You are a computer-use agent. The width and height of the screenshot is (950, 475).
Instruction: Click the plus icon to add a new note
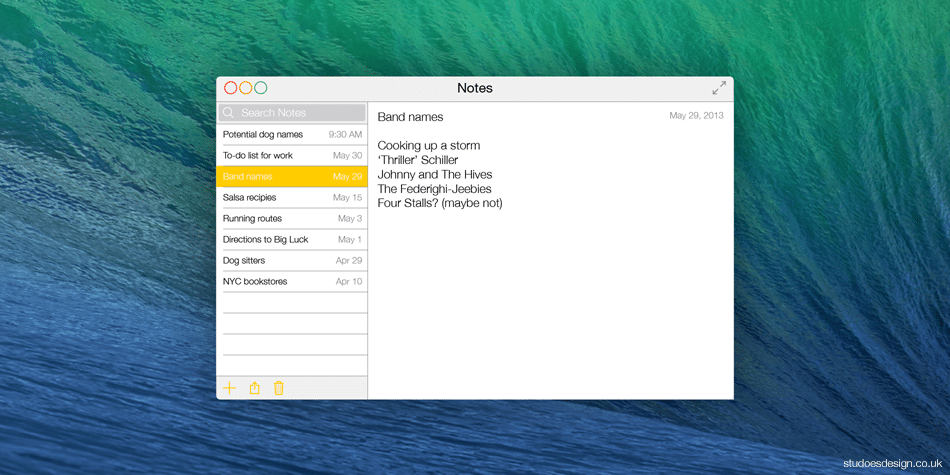[229, 388]
